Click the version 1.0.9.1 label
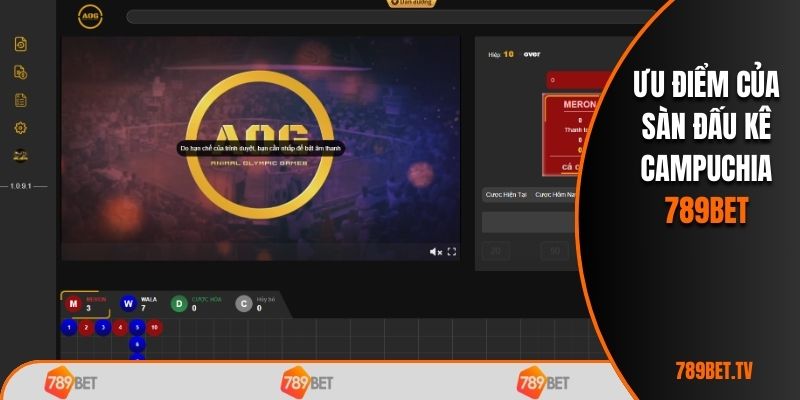This screenshot has height=400, width=800. (20, 186)
